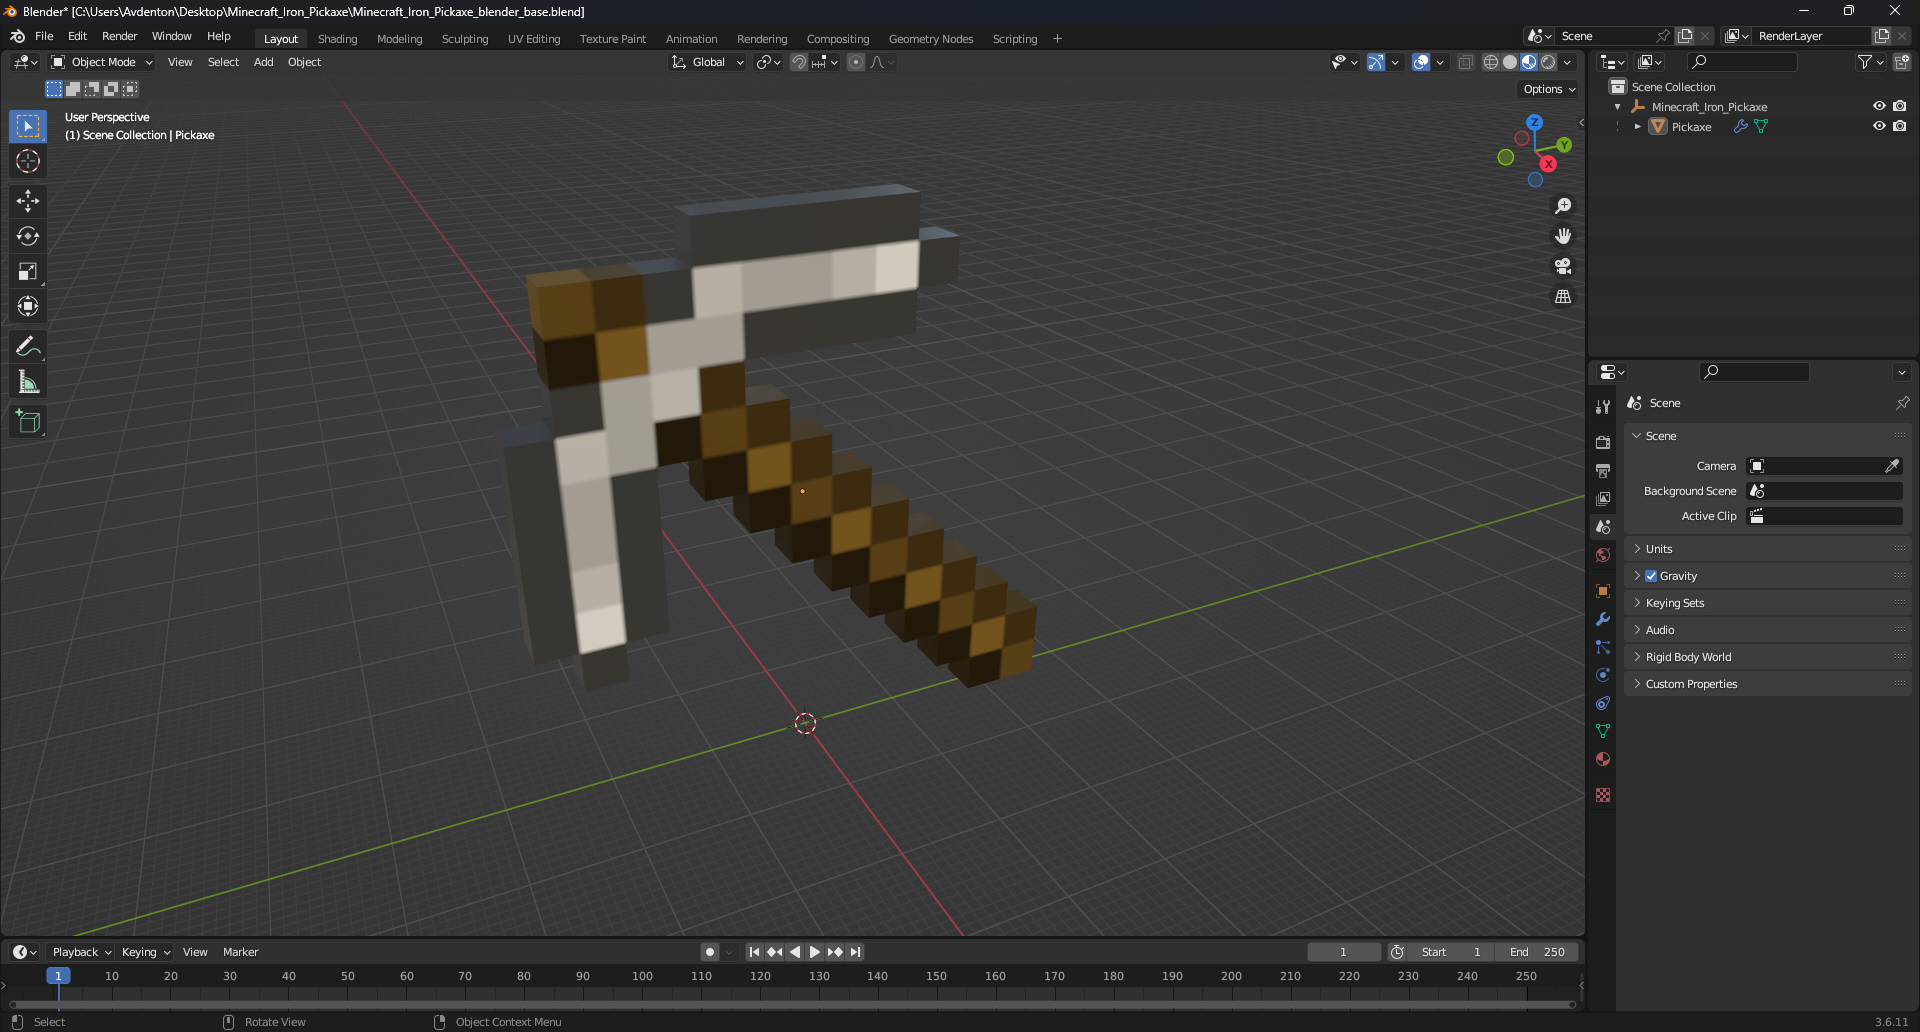Click the End frame field 250
This screenshot has height=1032, width=1920.
[1538, 952]
